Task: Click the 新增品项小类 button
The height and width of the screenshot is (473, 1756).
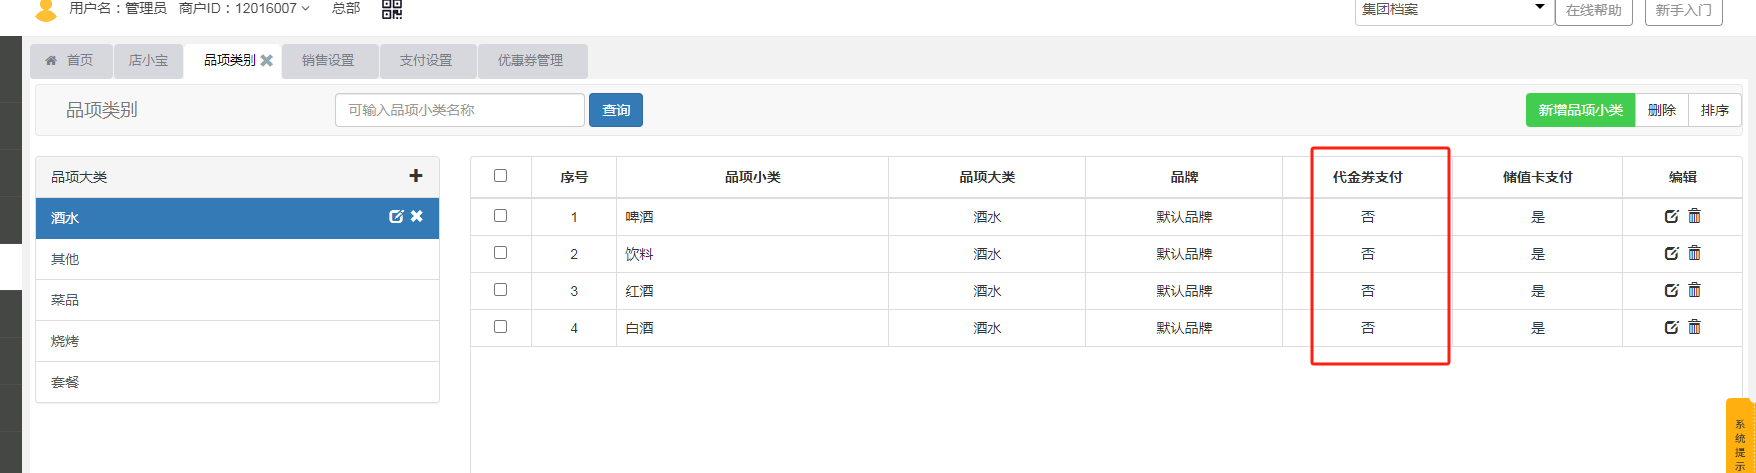Action: pyautogui.click(x=1580, y=110)
